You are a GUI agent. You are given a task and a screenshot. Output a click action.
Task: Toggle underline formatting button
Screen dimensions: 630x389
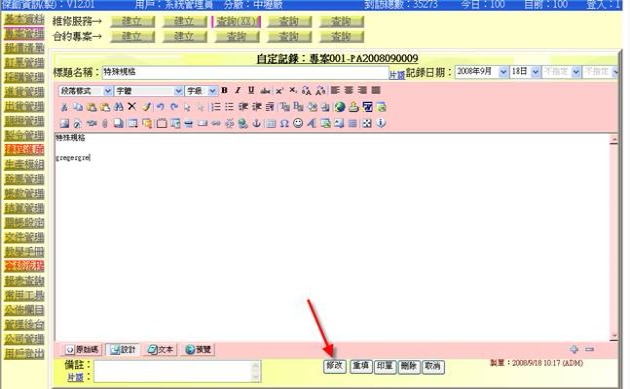click(x=251, y=90)
